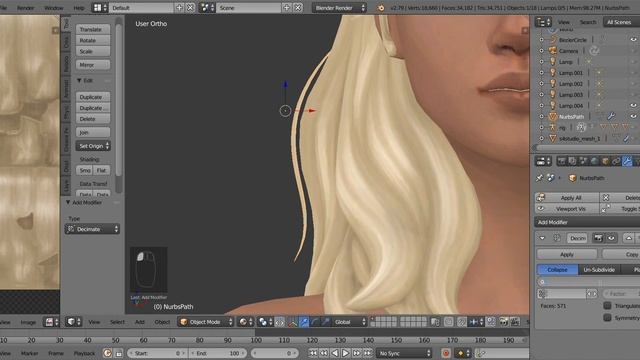Open the Help menu in top bar
The width and height of the screenshot is (640, 360).
(x=78, y=8)
